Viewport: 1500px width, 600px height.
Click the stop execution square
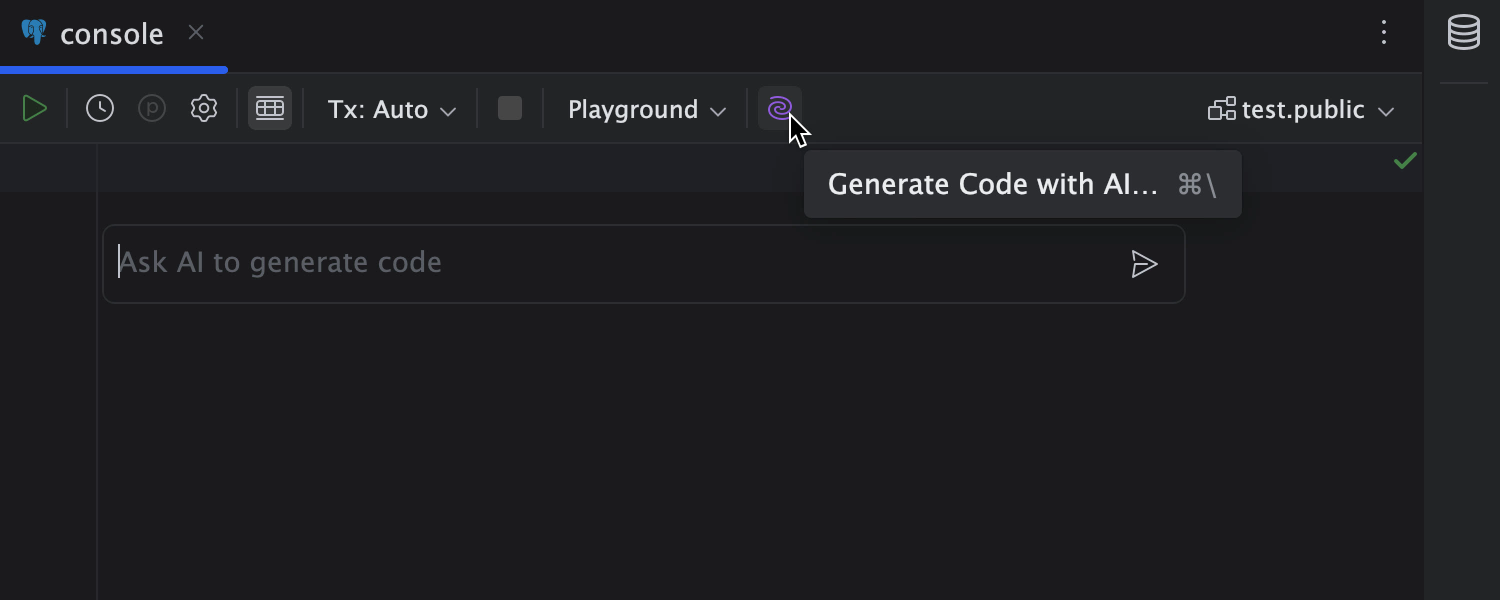[510, 108]
